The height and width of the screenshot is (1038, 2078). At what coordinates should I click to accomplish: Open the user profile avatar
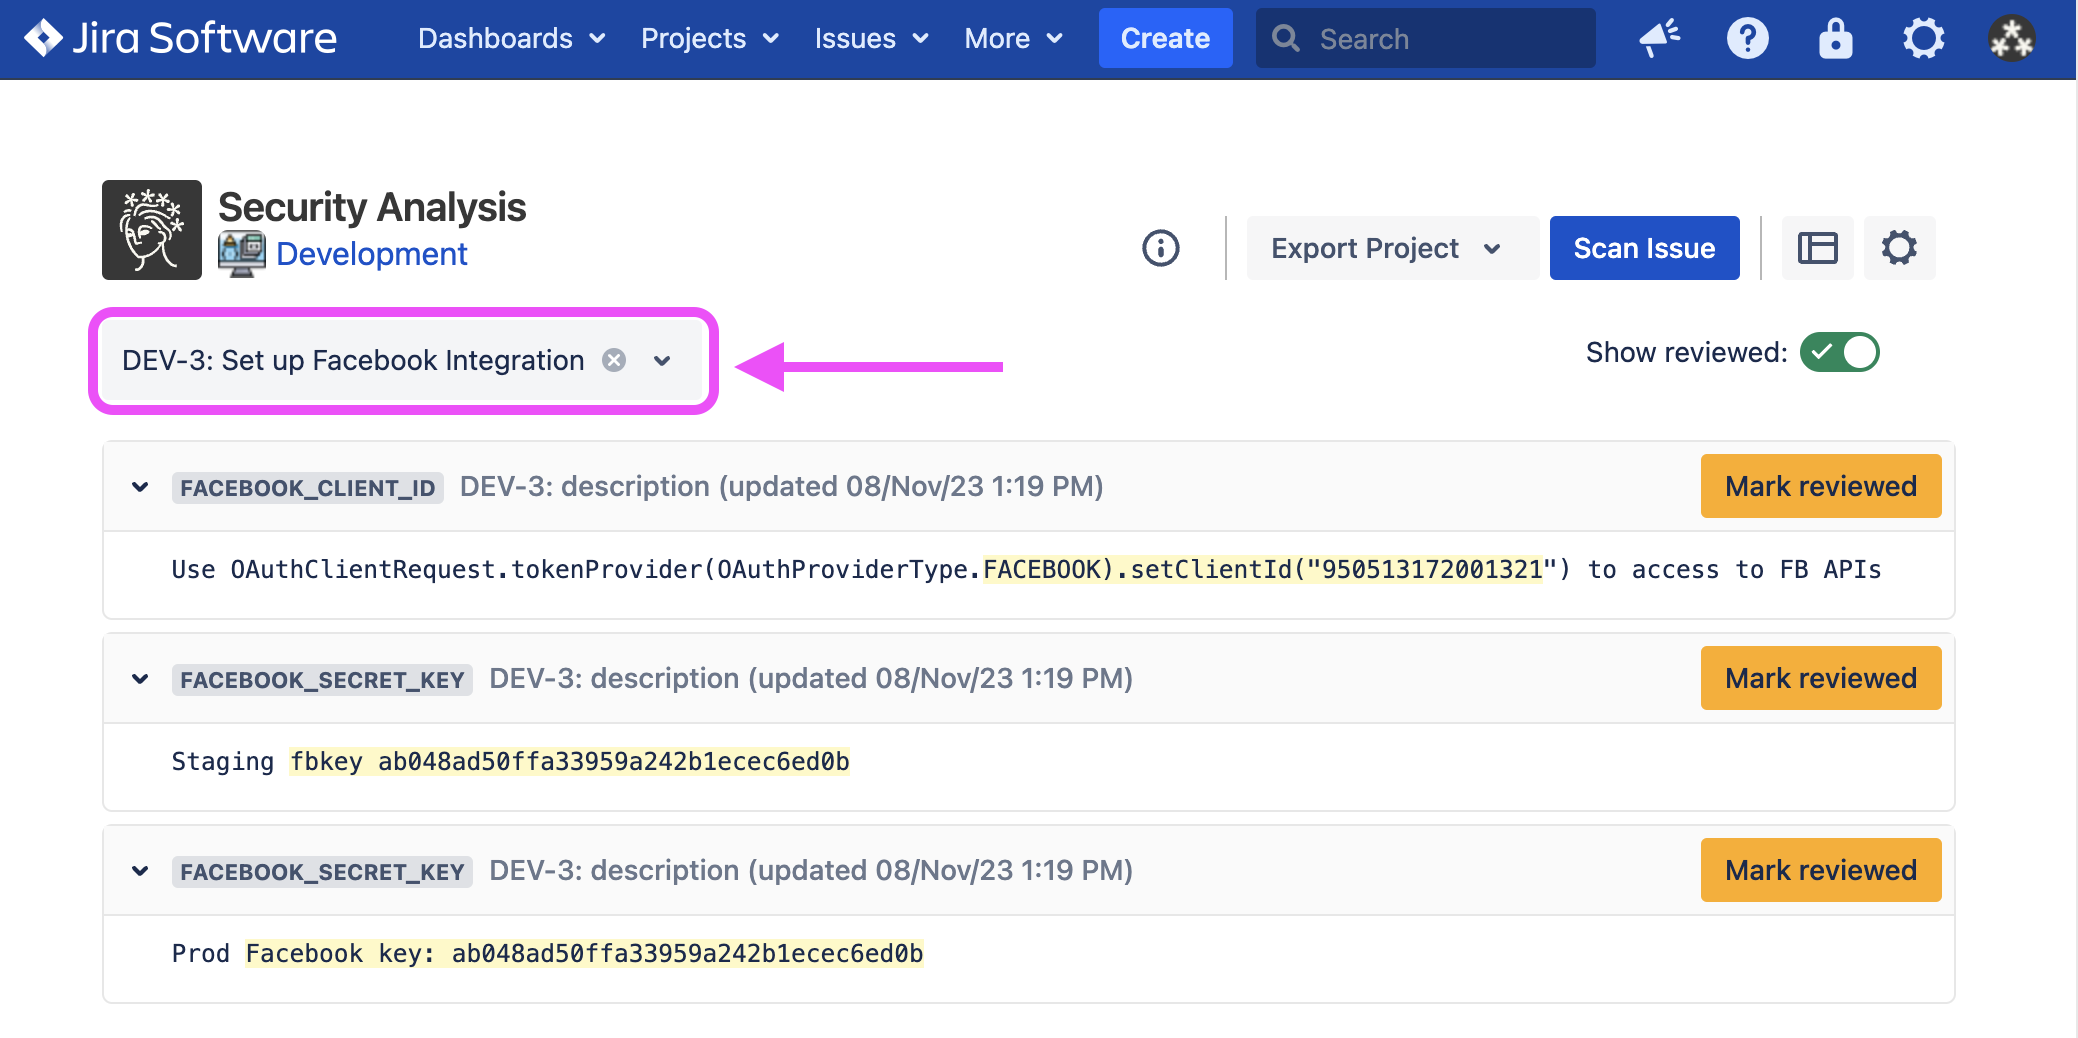click(2011, 39)
